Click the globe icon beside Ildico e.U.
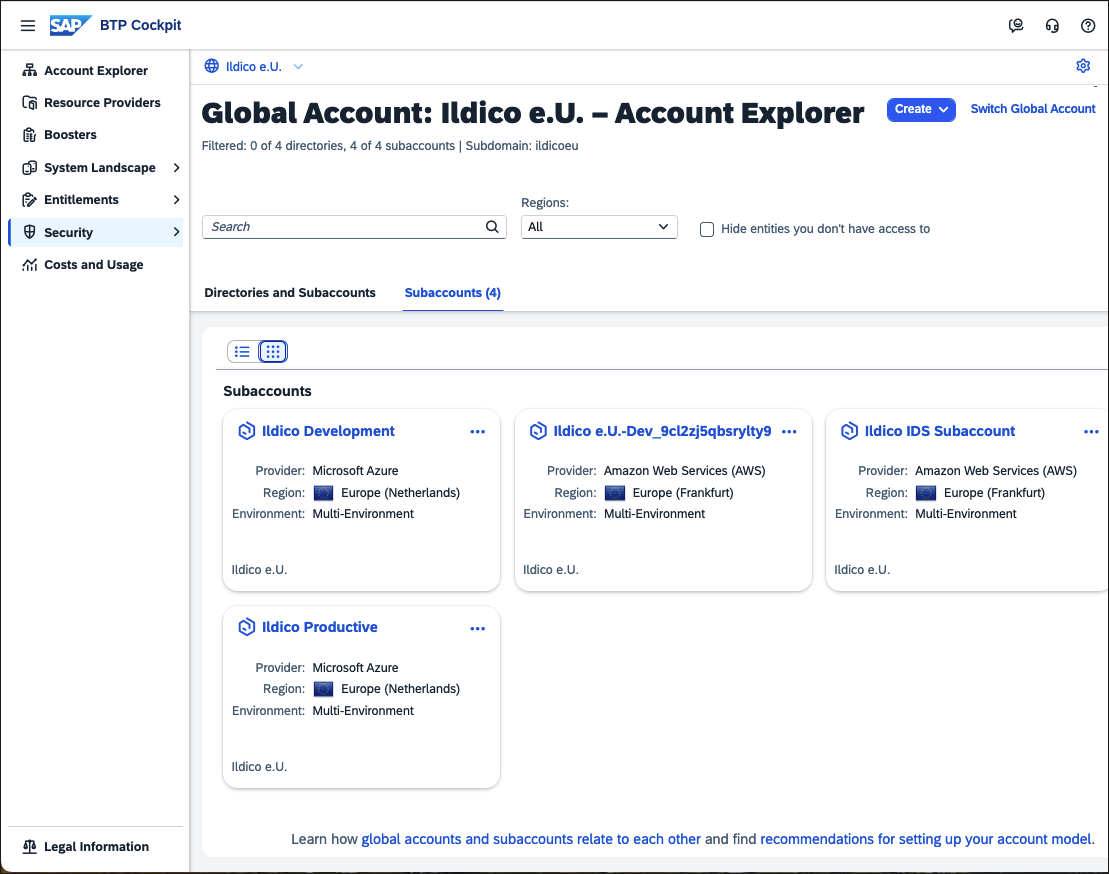1109x874 pixels. 211,66
